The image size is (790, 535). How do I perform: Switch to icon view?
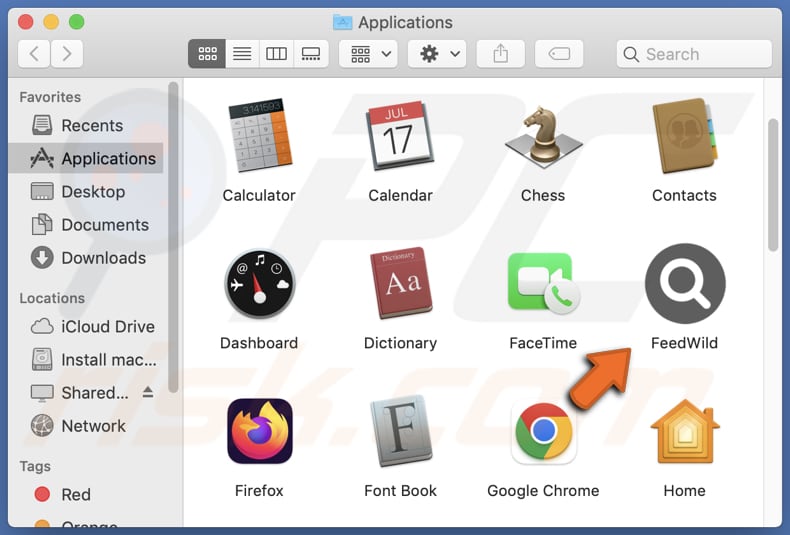(207, 53)
